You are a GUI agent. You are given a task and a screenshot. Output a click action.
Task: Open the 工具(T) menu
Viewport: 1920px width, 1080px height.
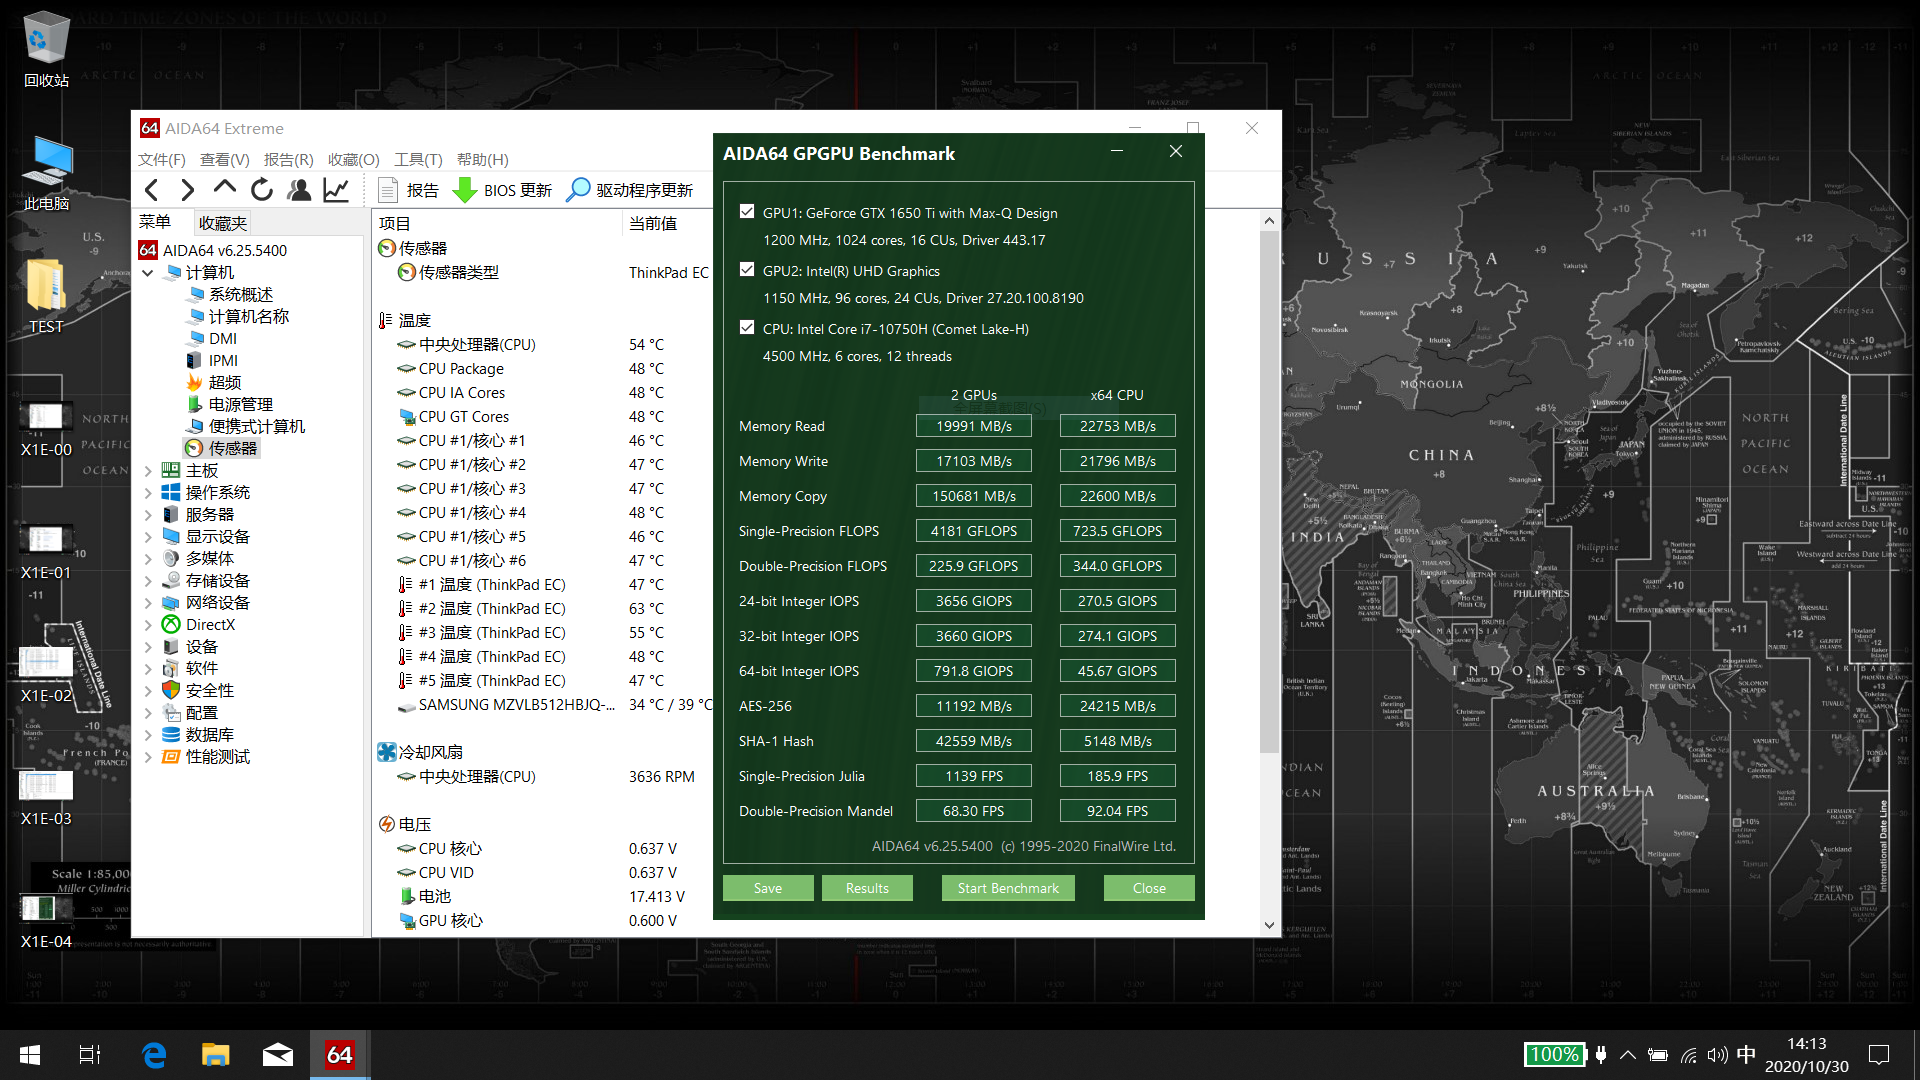(x=417, y=159)
